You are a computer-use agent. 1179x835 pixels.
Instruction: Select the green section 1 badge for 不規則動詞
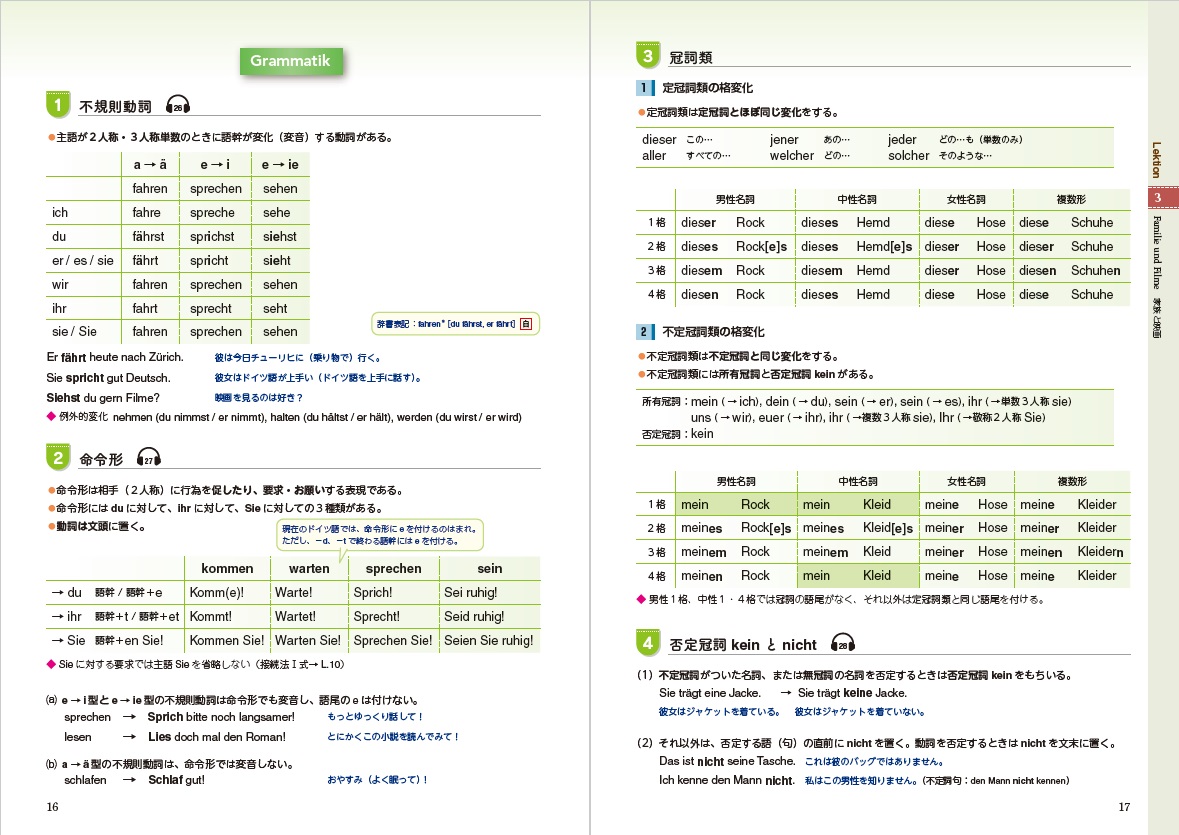pos(59,105)
